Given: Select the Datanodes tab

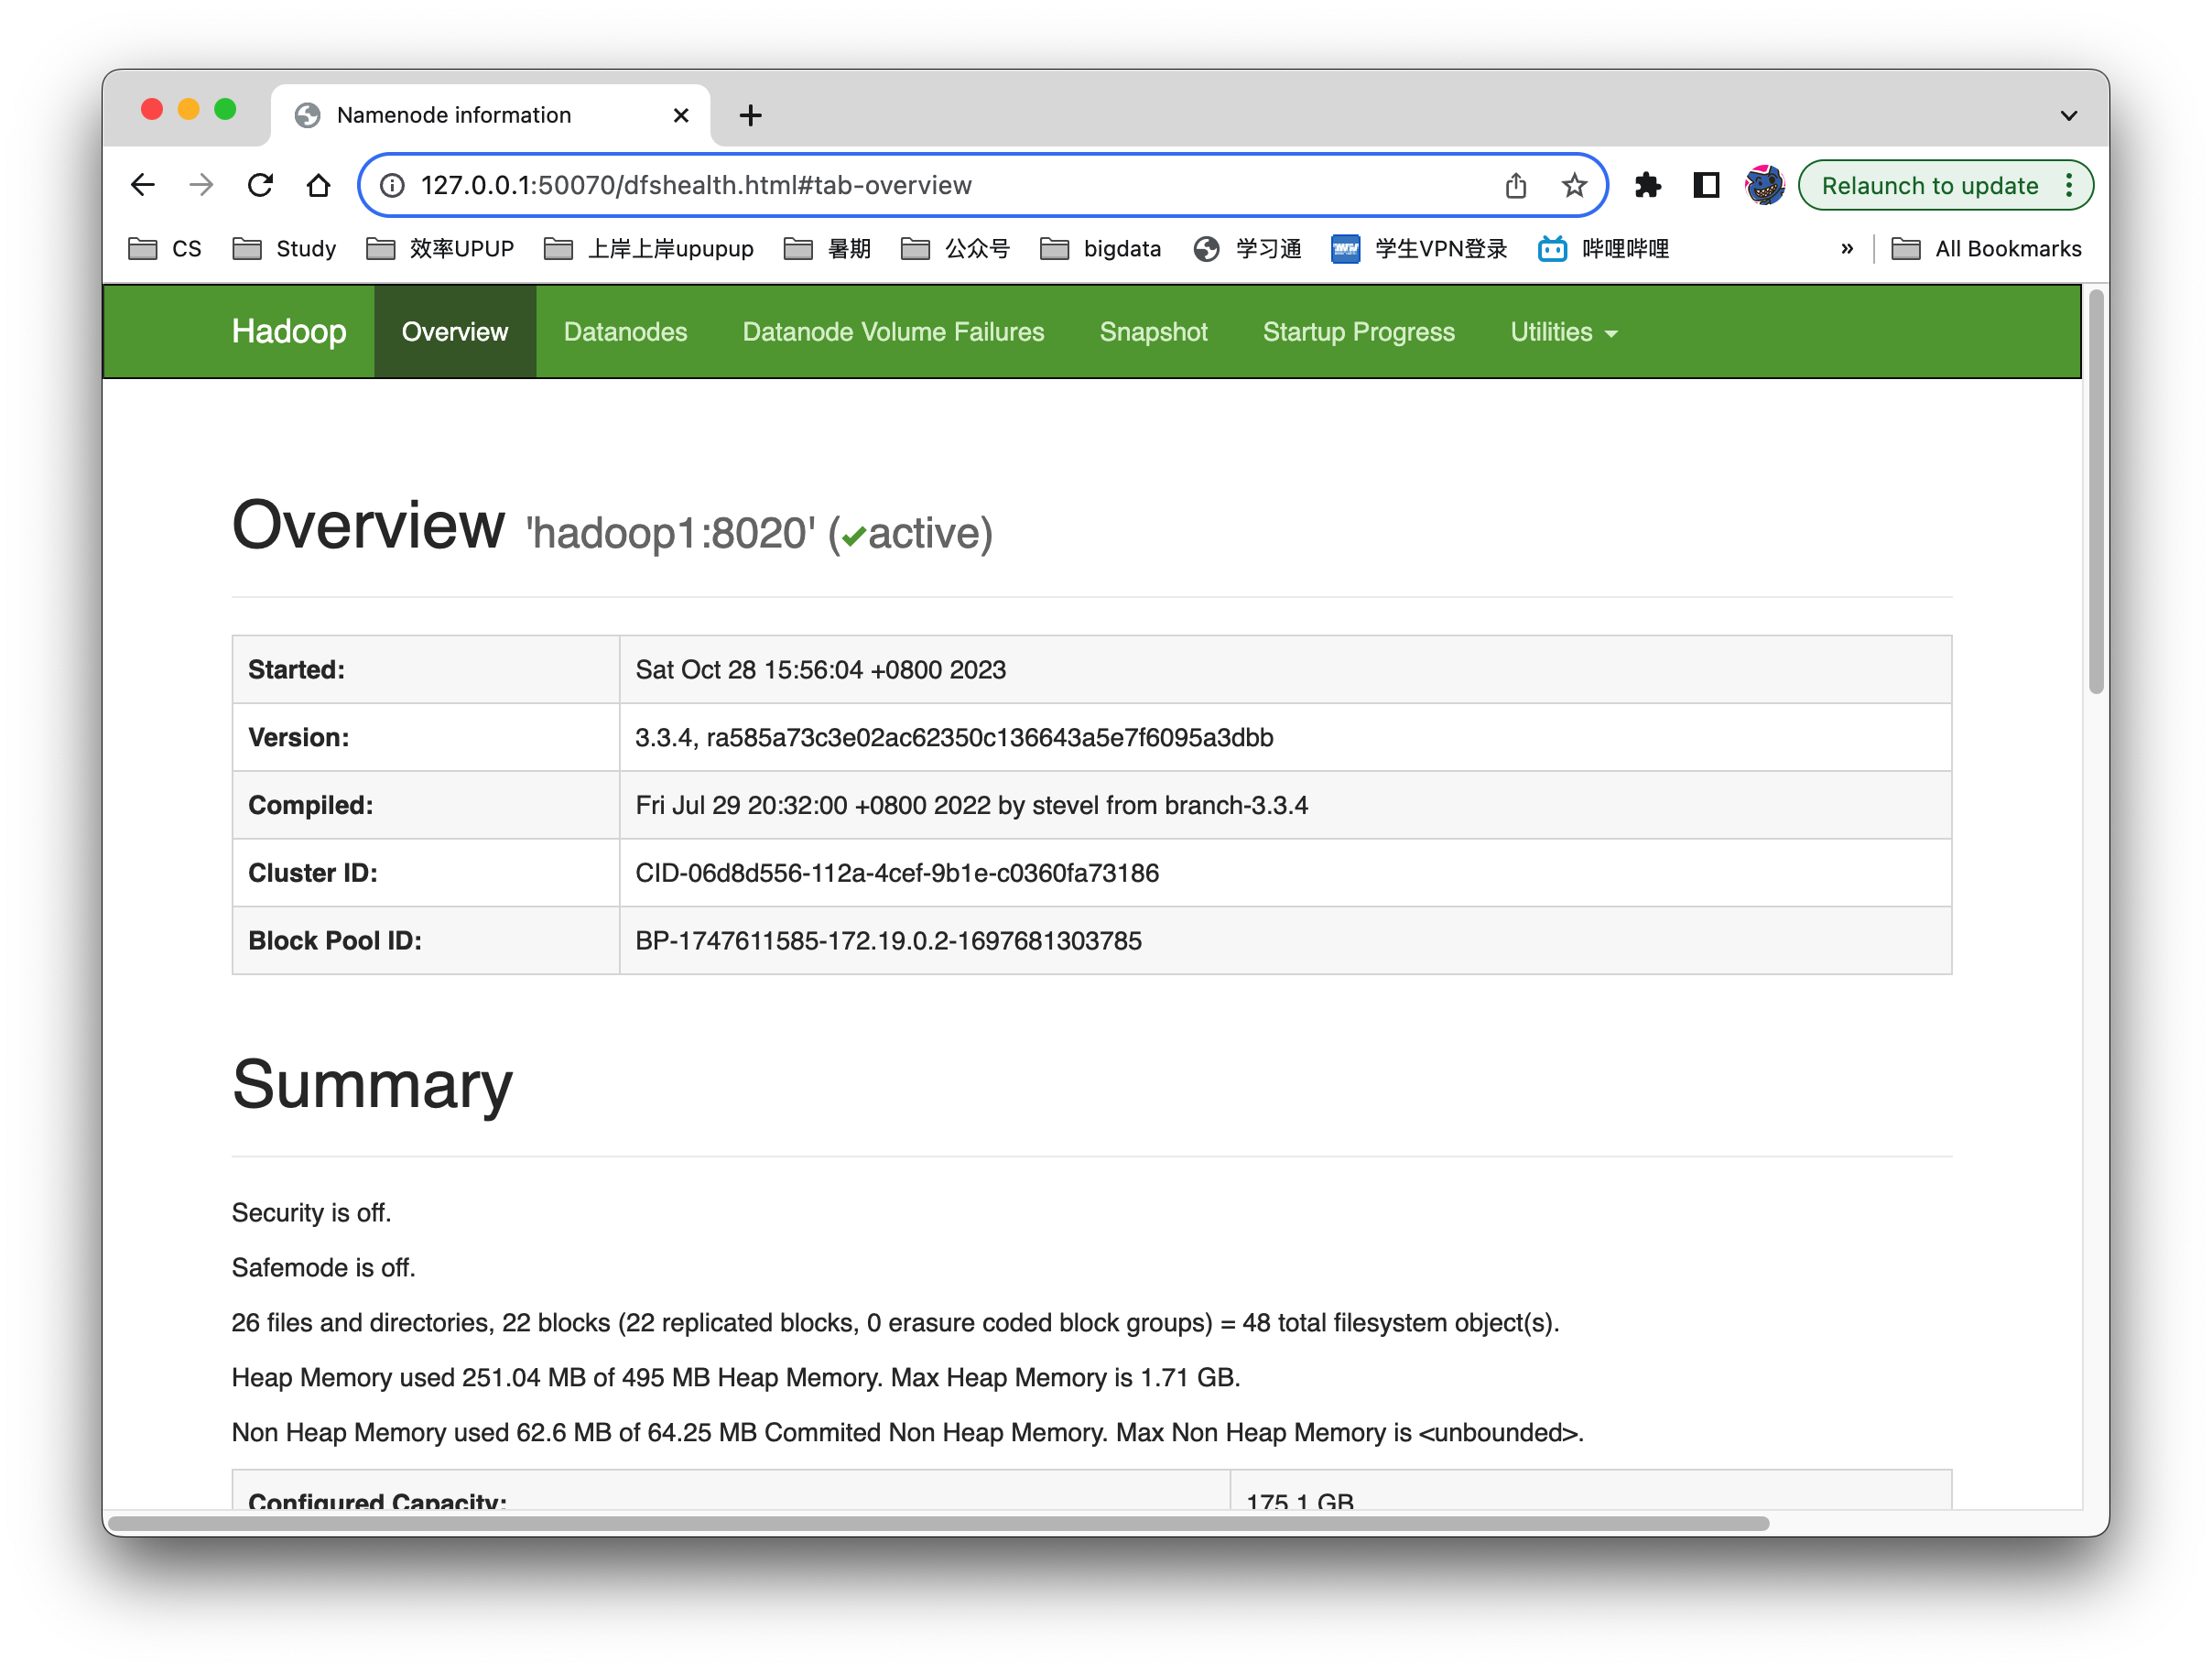Looking at the screenshot, I should point(627,332).
